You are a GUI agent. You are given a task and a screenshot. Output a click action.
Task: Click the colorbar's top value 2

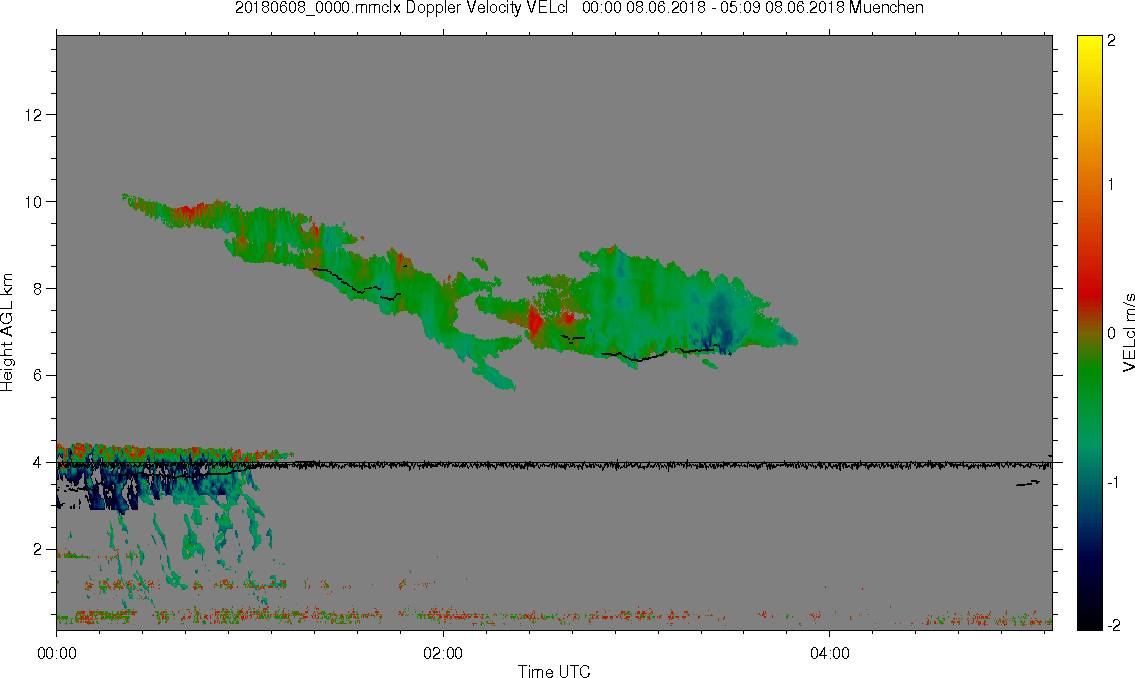[x=1111, y=41]
